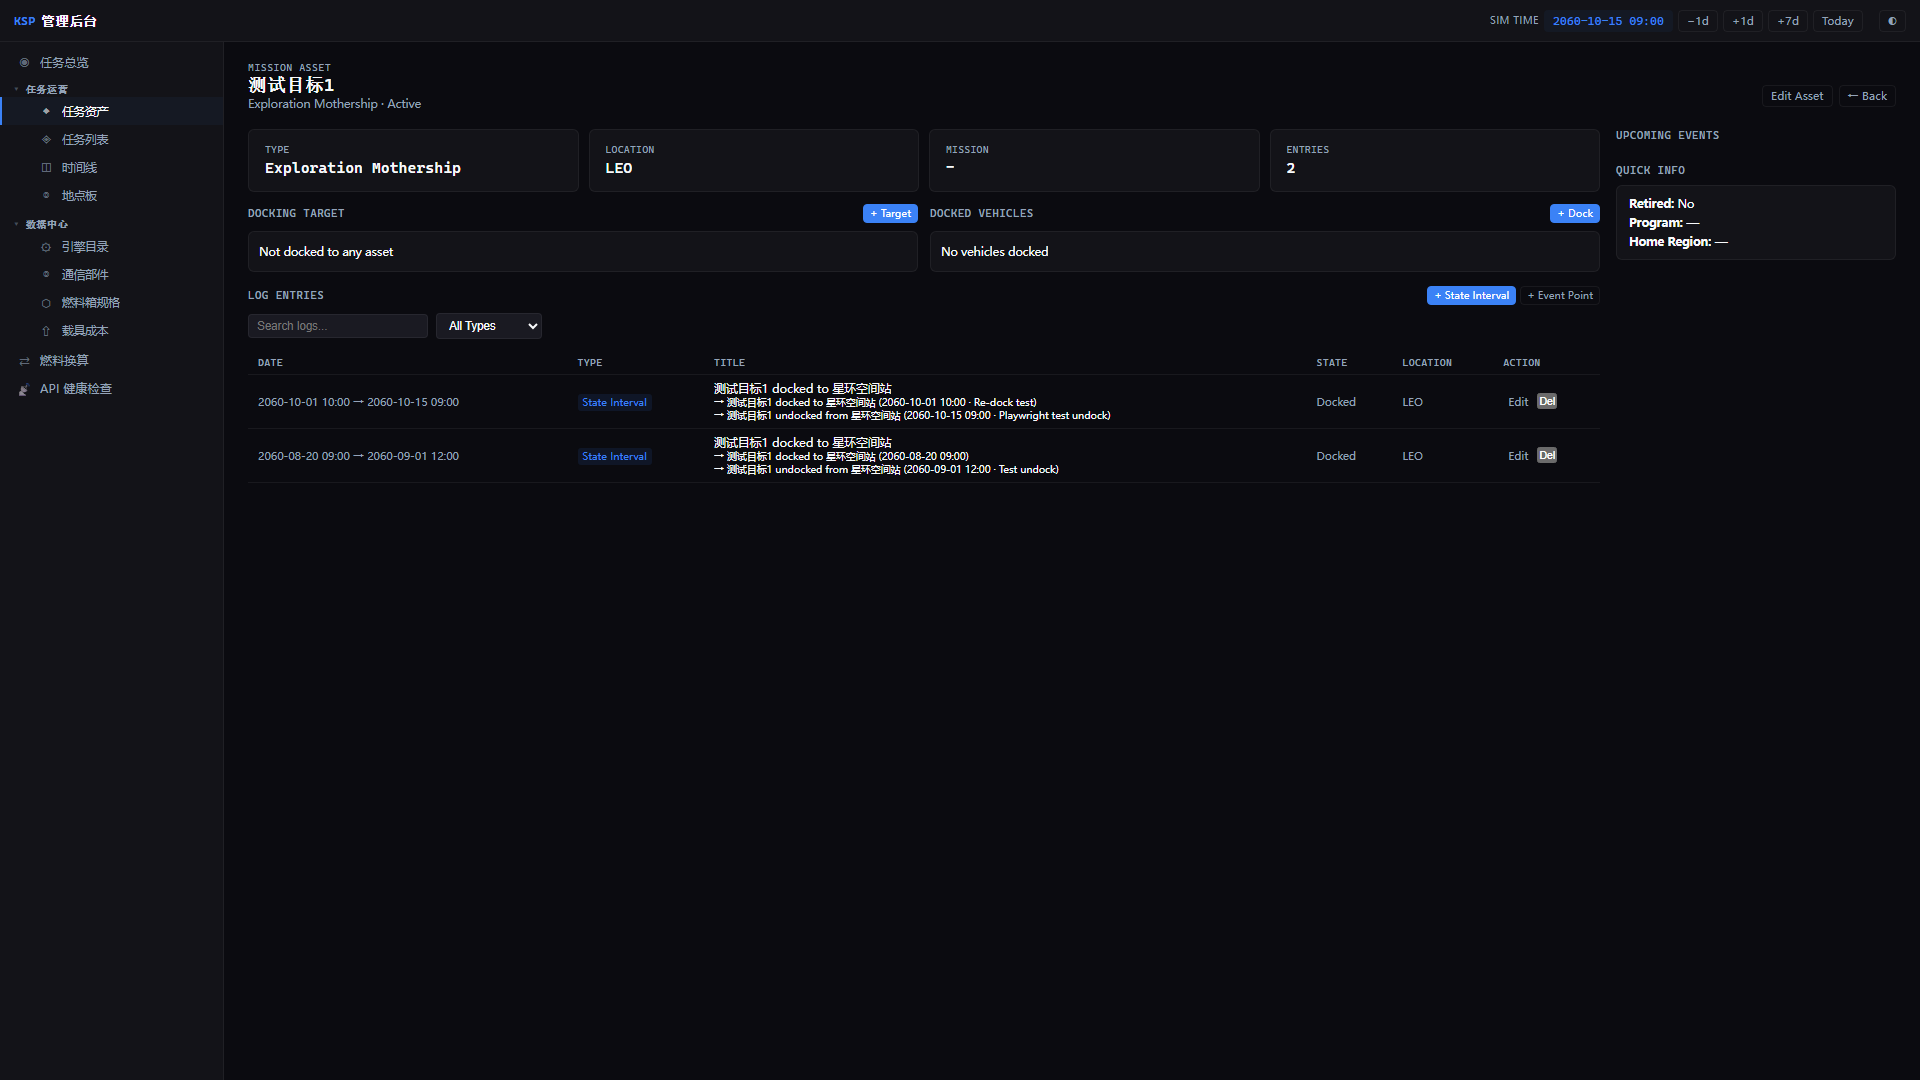The width and height of the screenshot is (1920, 1080).
Task: Click the 'Home Region' quick info line
Action: (1678, 242)
